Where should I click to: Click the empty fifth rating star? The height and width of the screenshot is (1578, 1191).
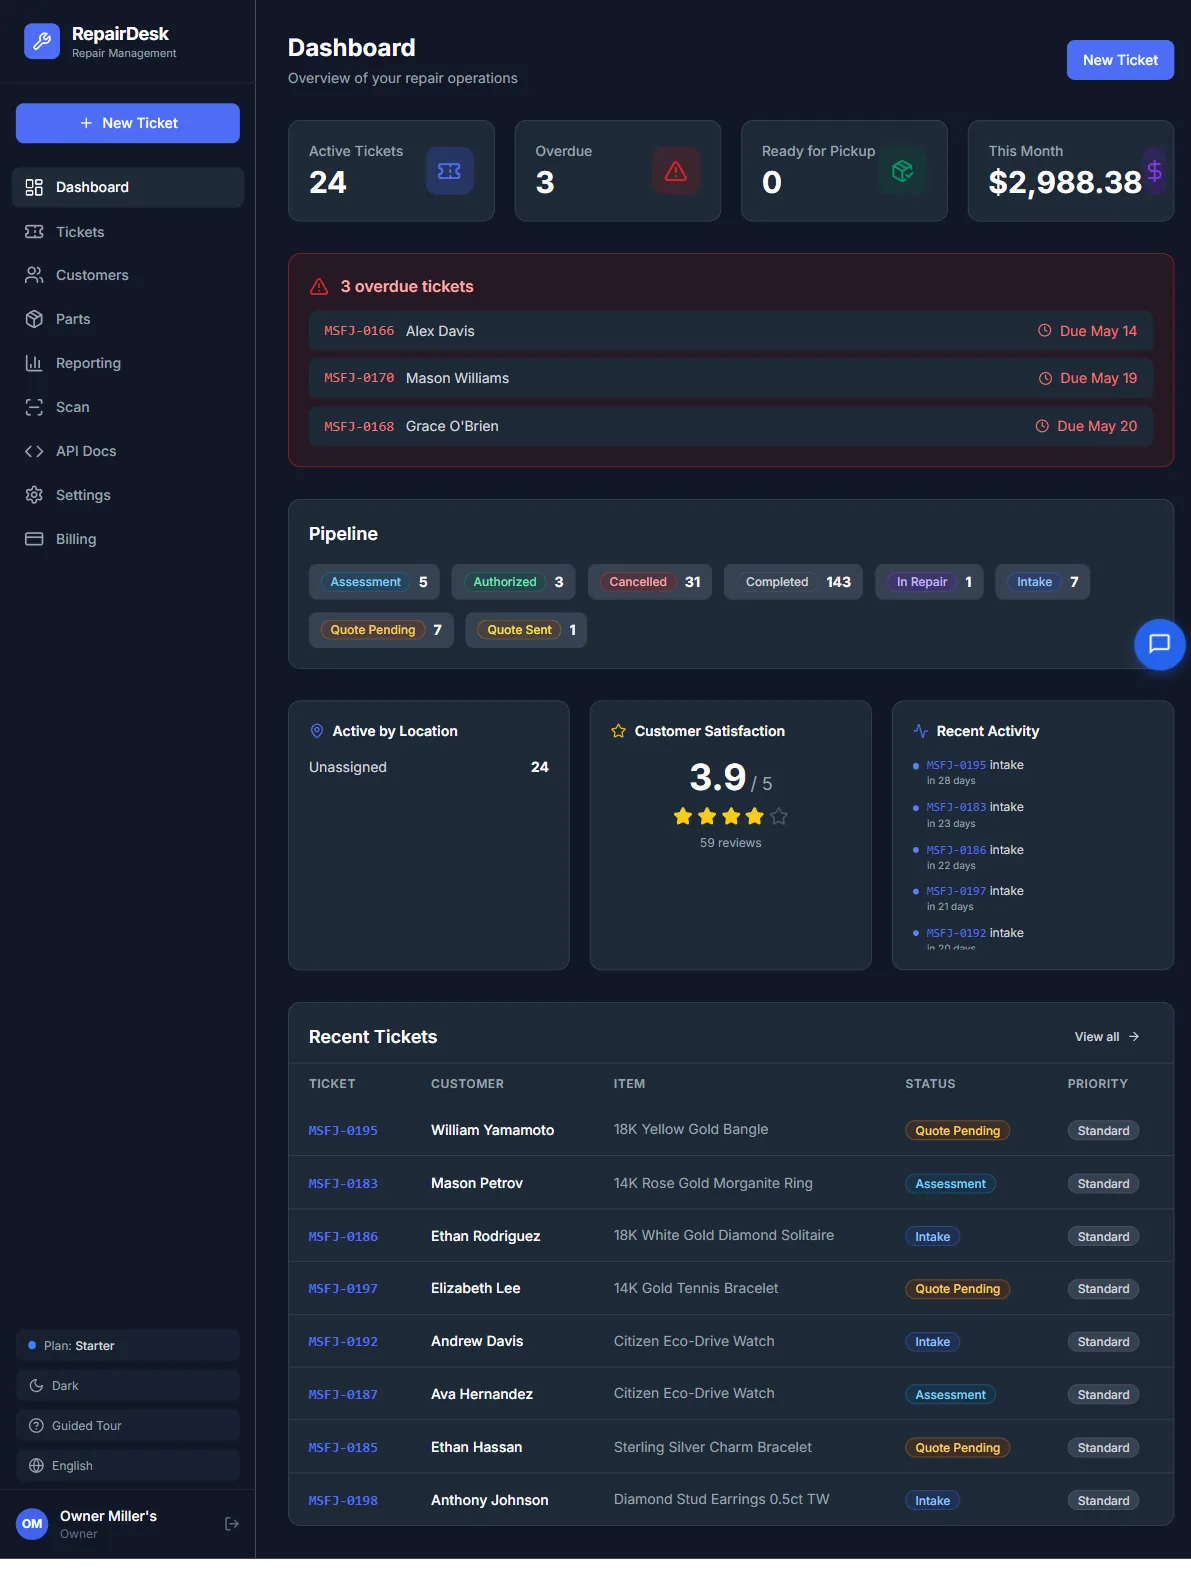(779, 816)
